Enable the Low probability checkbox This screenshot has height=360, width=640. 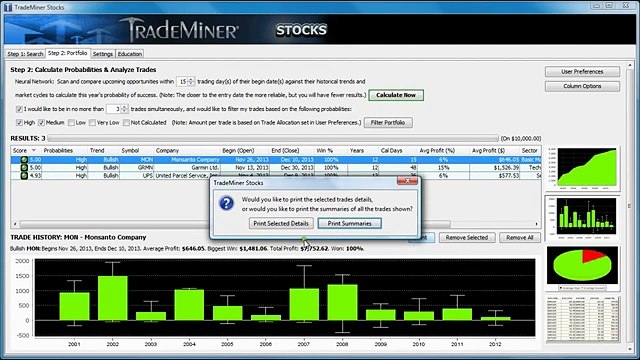pos(71,122)
